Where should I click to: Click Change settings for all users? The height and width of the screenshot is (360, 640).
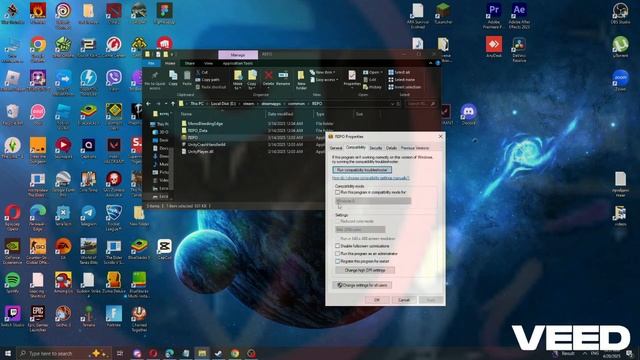[362, 285]
